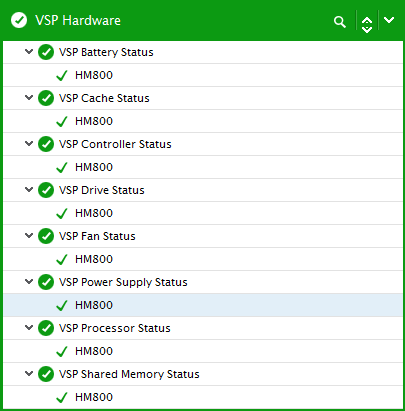Open the search magnifier in VSP Hardware header
The image size is (405, 411).
(x=340, y=22)
